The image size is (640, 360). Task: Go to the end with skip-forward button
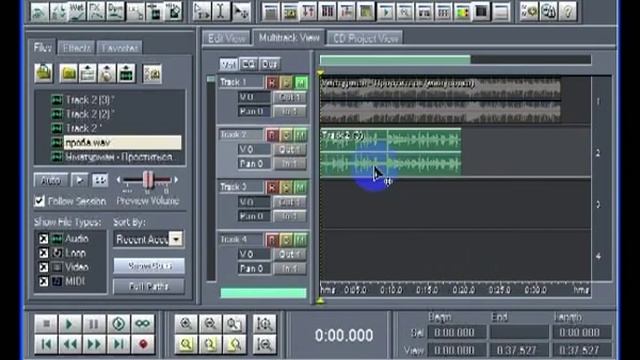pyautogui.click(x=118, y=344)
